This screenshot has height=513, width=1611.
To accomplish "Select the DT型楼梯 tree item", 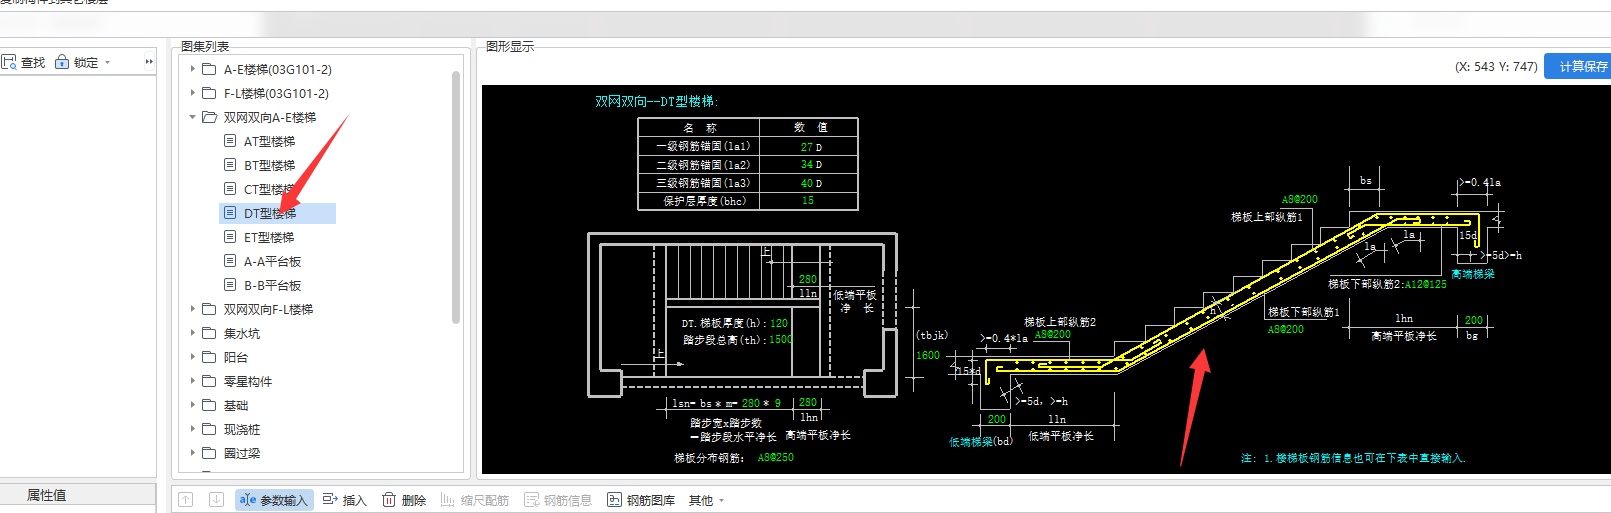I will pos(277,213).
